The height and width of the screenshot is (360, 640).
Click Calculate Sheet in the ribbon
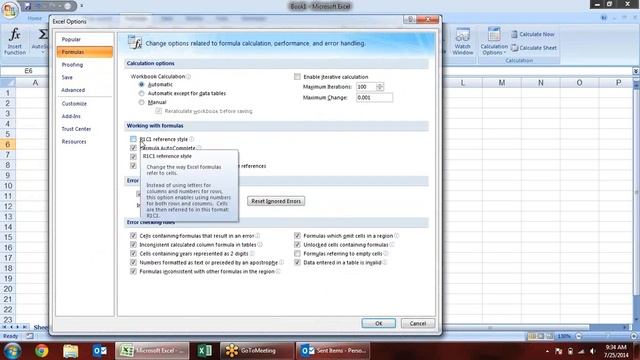(533, 48)
